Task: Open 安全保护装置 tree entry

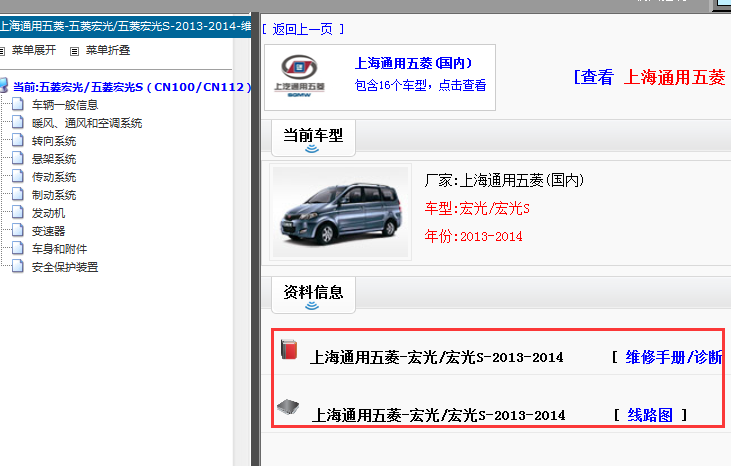Action: coord(65,267)
